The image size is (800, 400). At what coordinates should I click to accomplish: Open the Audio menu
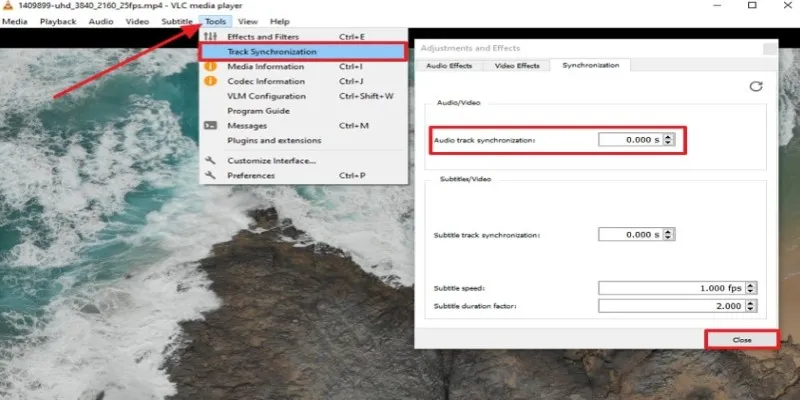click(x=101, y=21)
